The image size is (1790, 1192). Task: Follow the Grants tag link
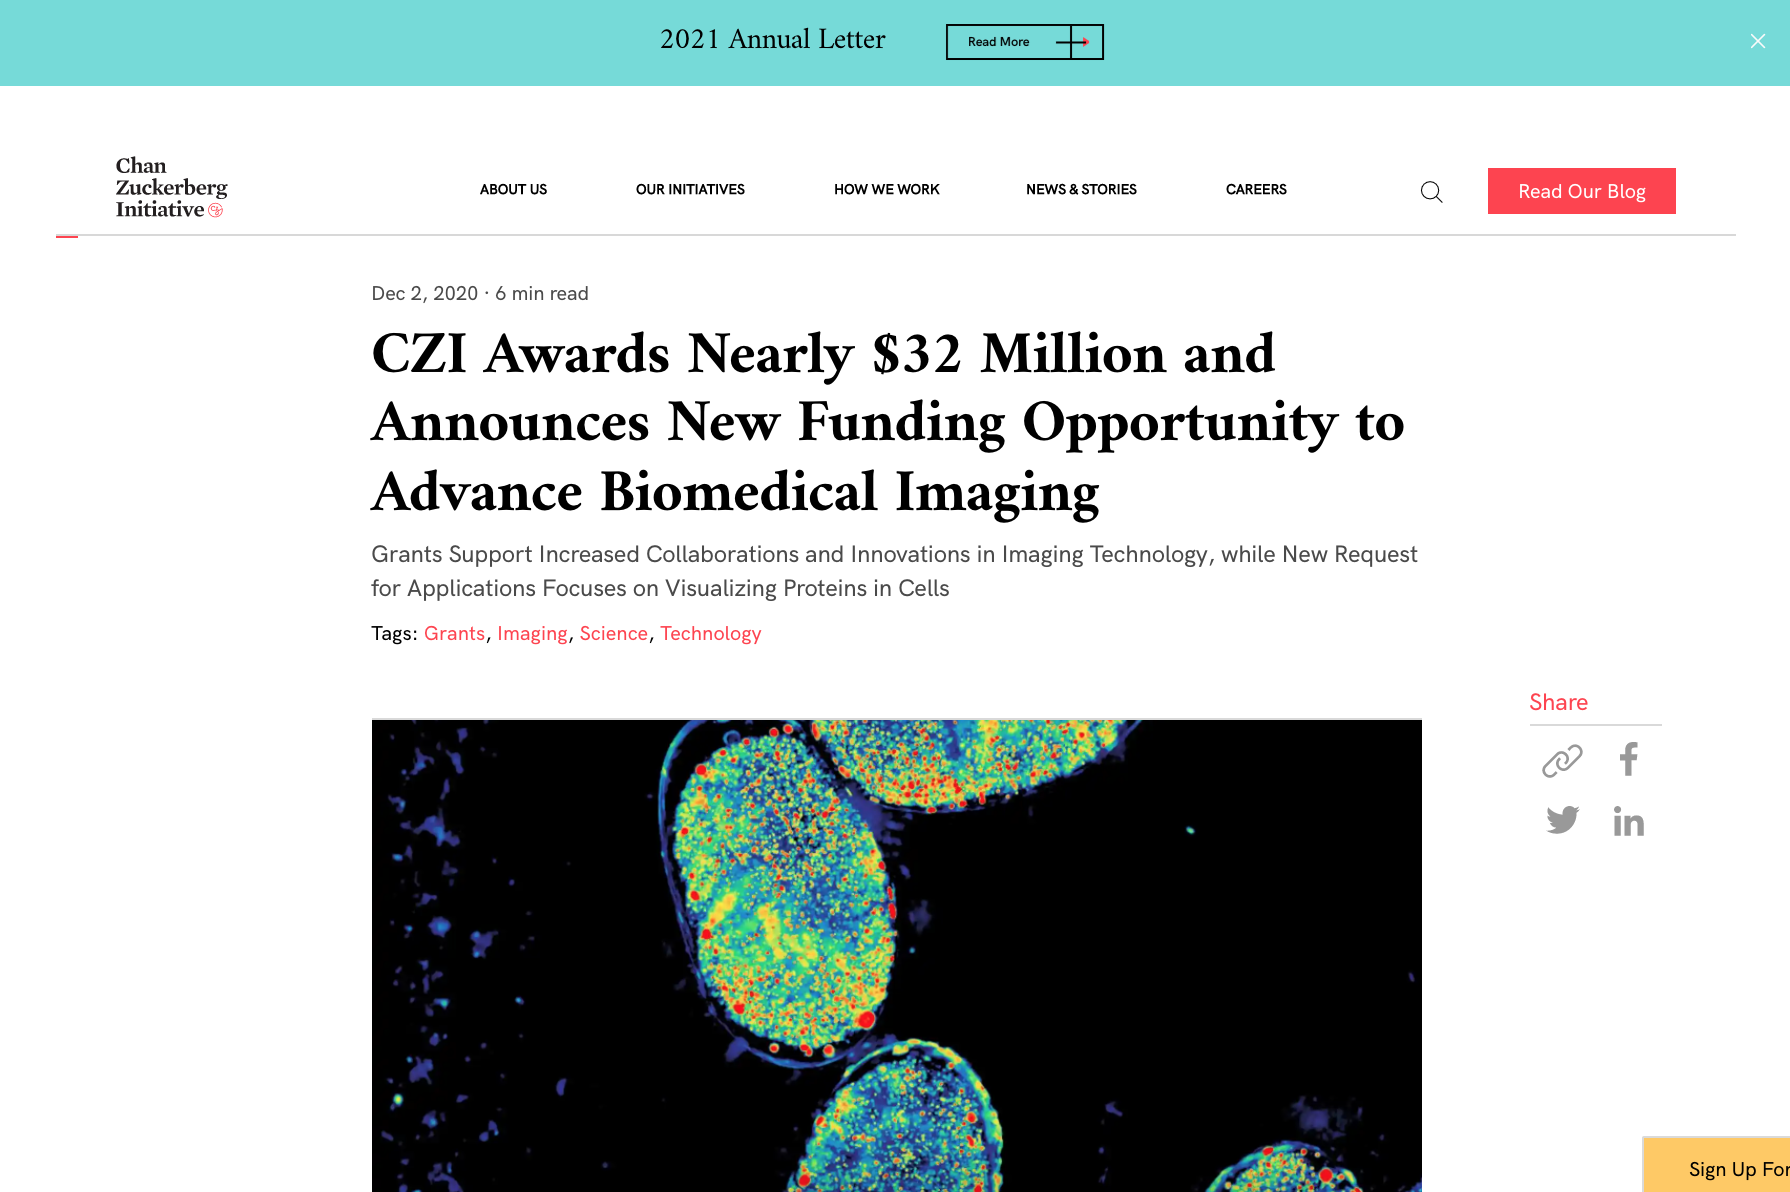(454, 634)
